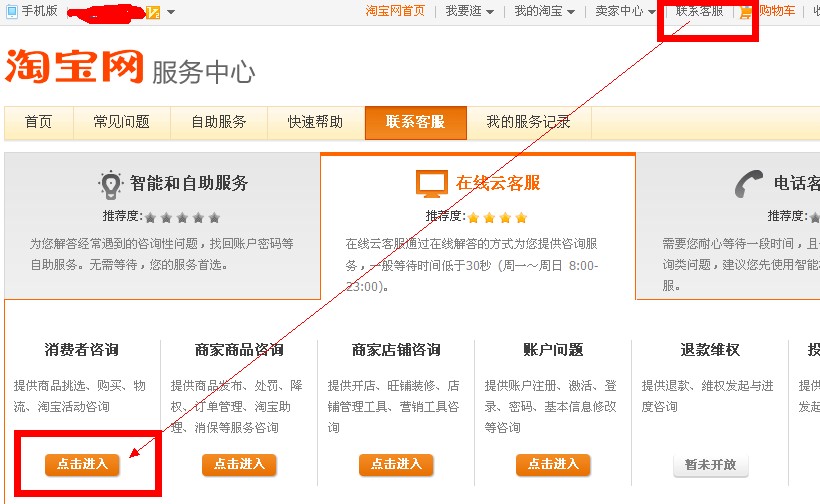Go to 淘宝网首页
Image resolution: width=820 pixels, height=504 pixels.
[395, 11]
